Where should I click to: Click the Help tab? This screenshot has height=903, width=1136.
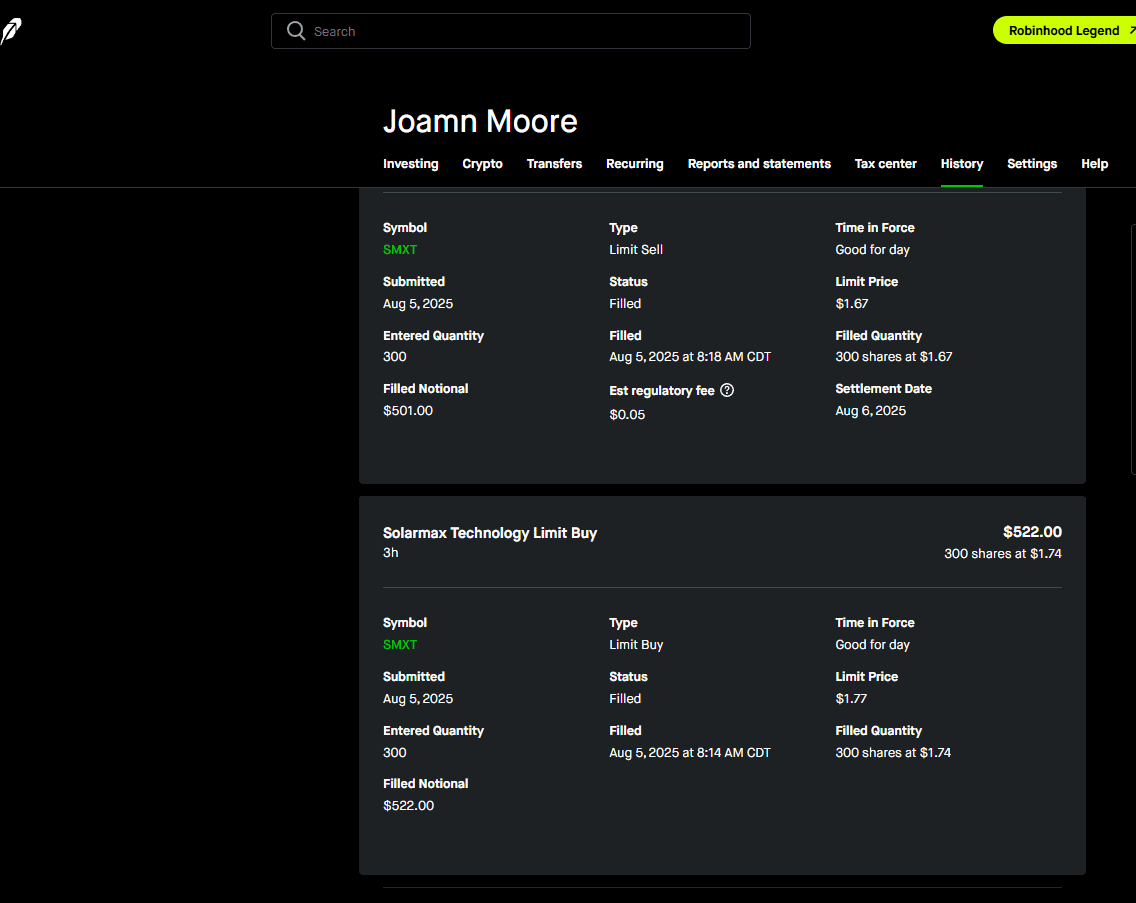(x=1094, y=164)
